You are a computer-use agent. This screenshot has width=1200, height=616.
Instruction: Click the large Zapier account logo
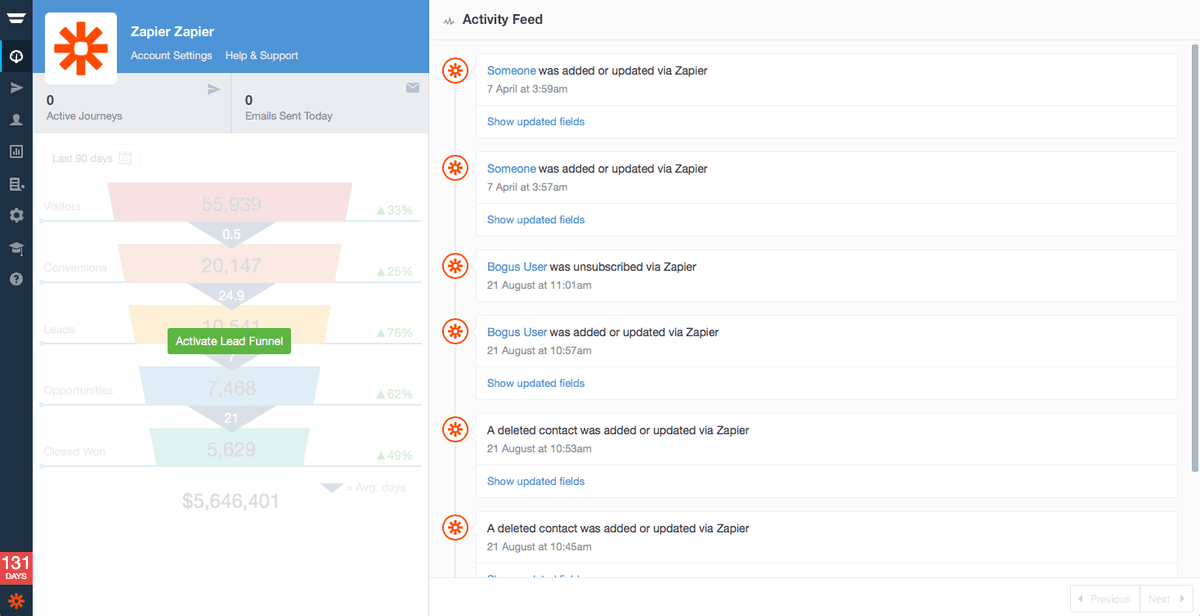pos(81,48)
